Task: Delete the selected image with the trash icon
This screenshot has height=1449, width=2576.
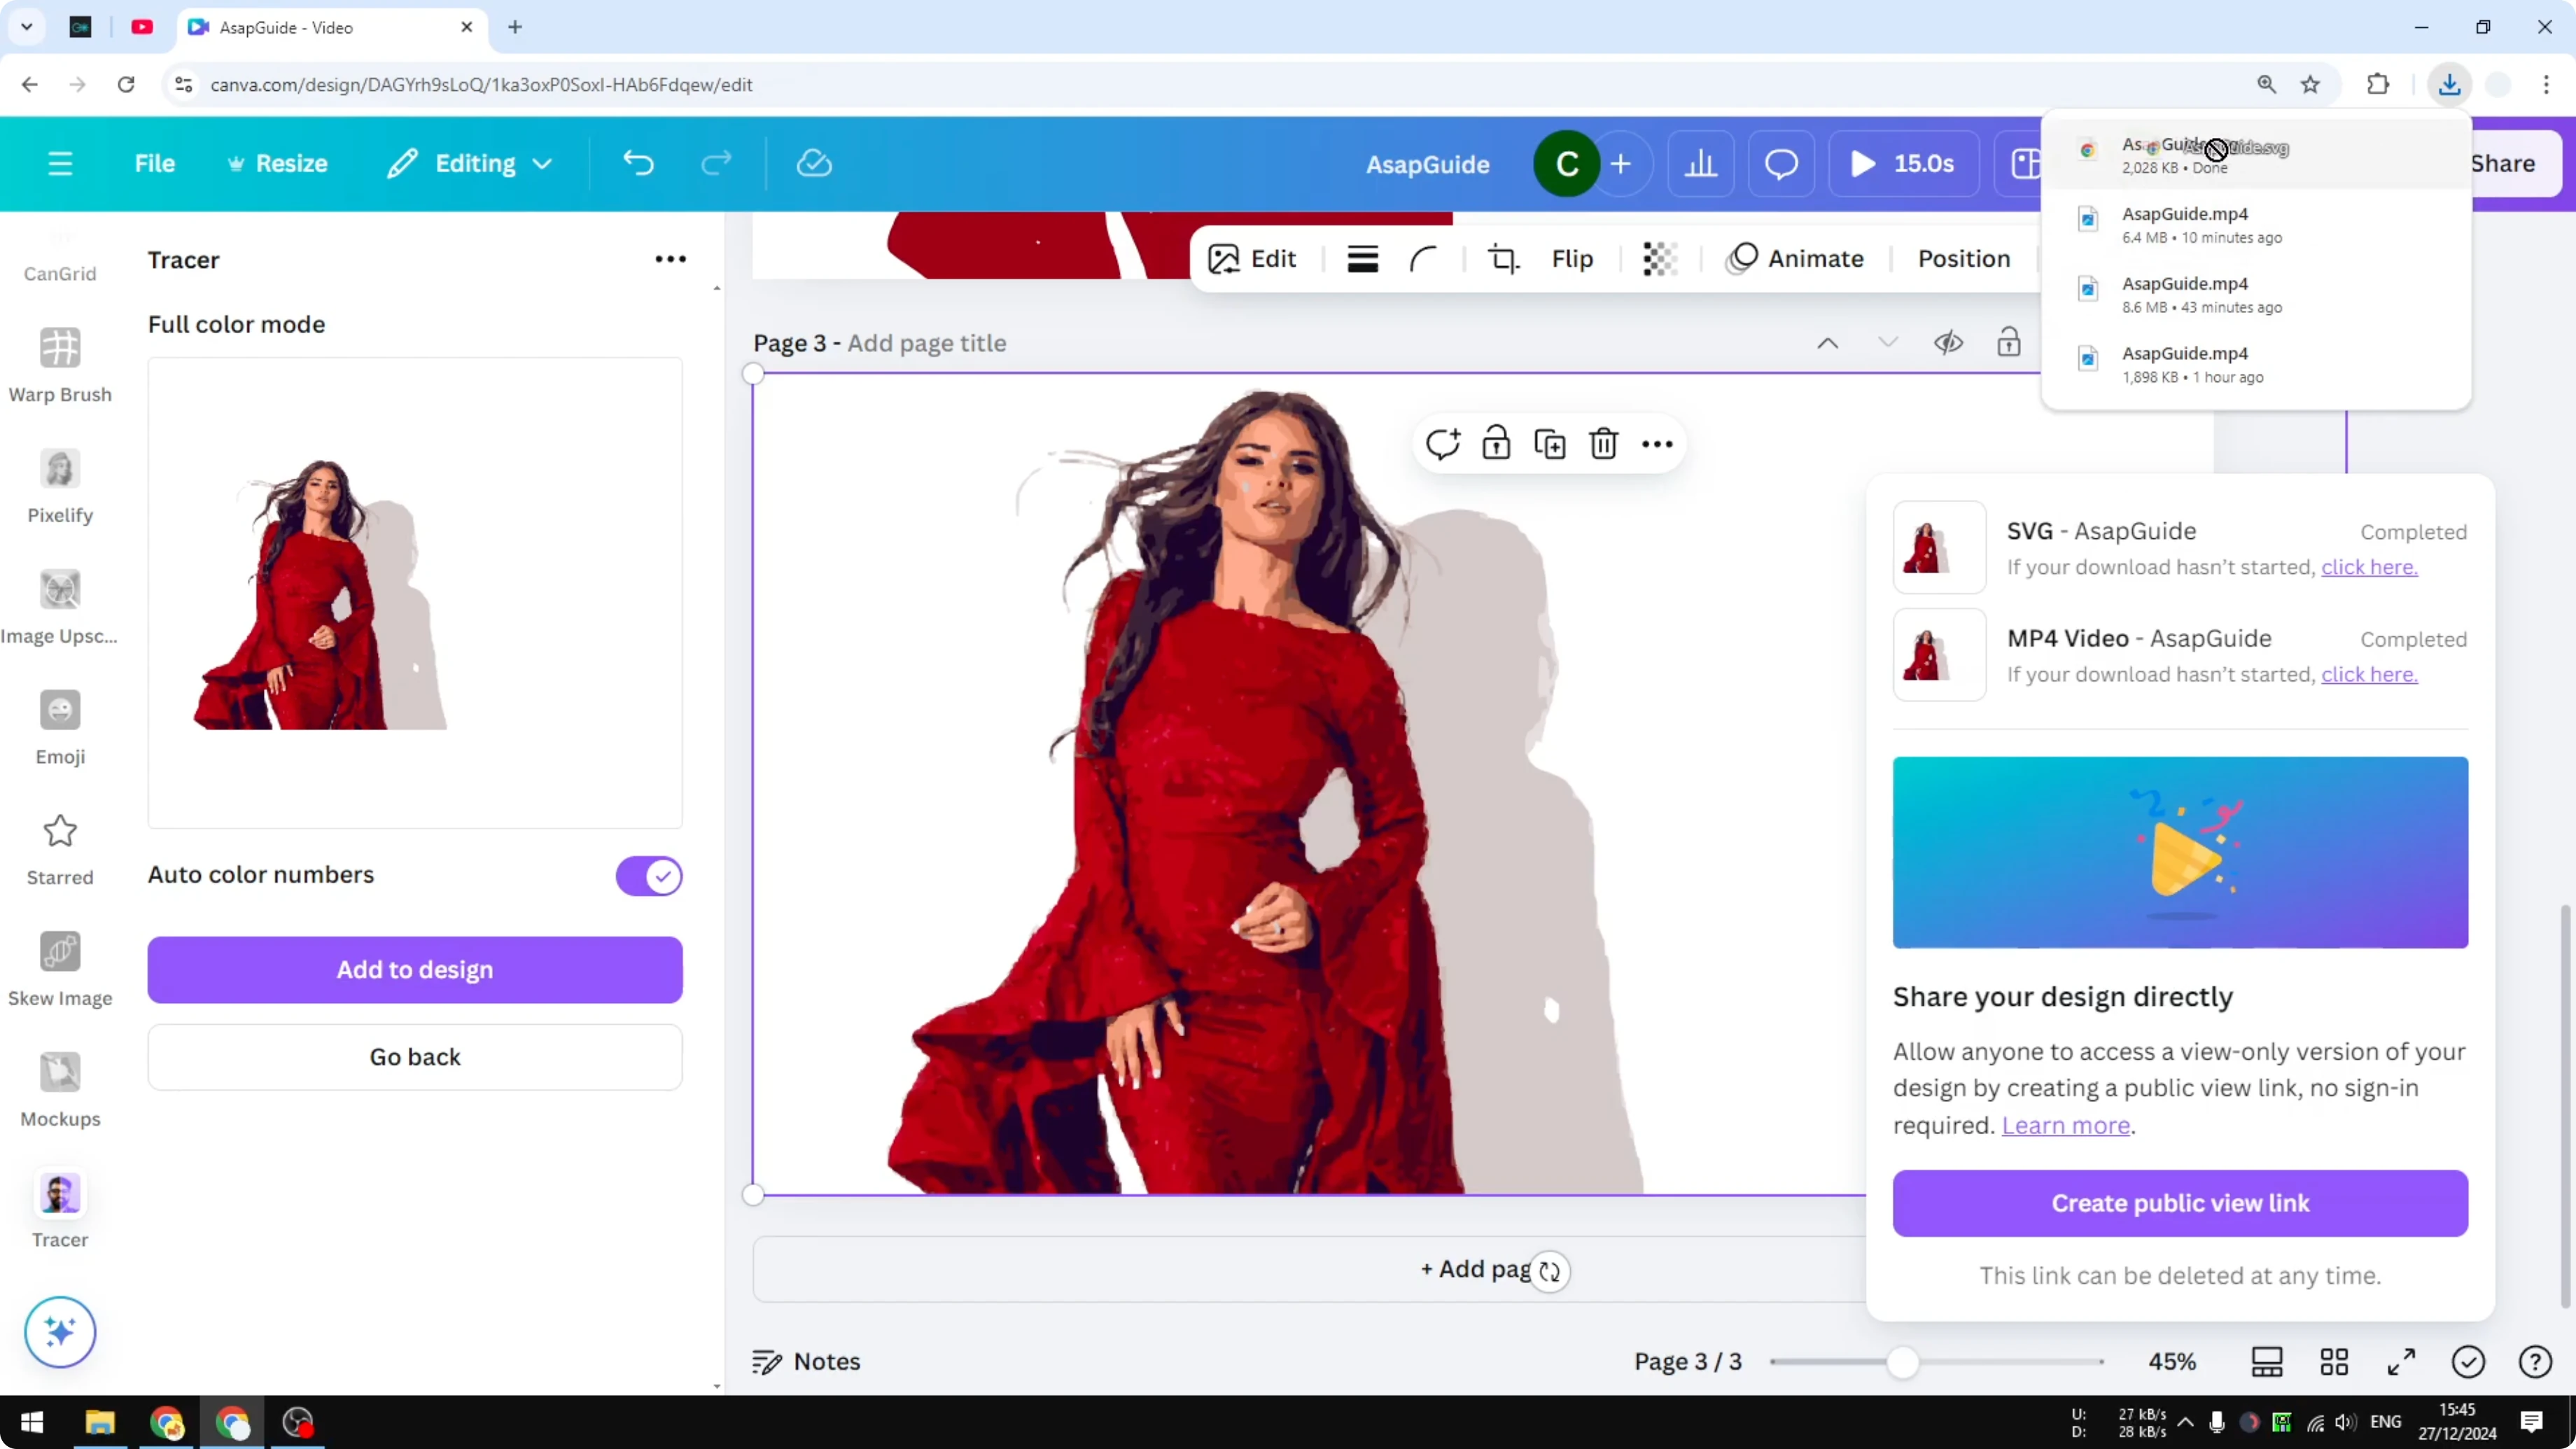Action: tap(1603, 443)
